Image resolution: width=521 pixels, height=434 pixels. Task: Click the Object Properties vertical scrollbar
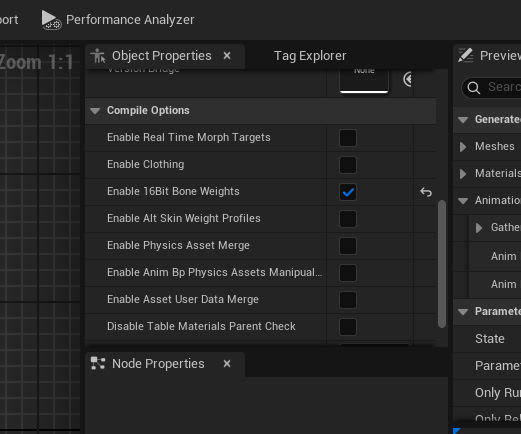tap(442, 264)
